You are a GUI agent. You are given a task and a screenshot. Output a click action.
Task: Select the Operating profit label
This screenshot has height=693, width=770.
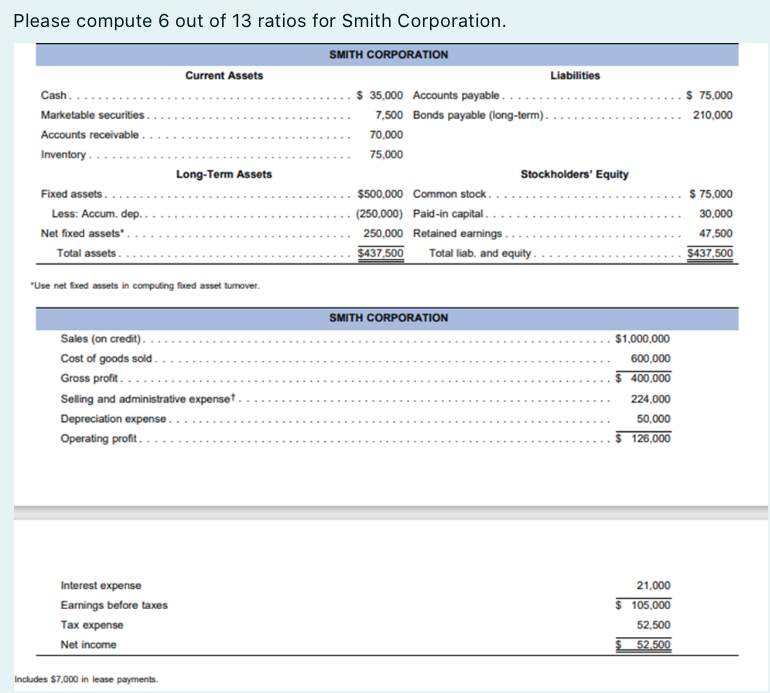coord(98,439)
